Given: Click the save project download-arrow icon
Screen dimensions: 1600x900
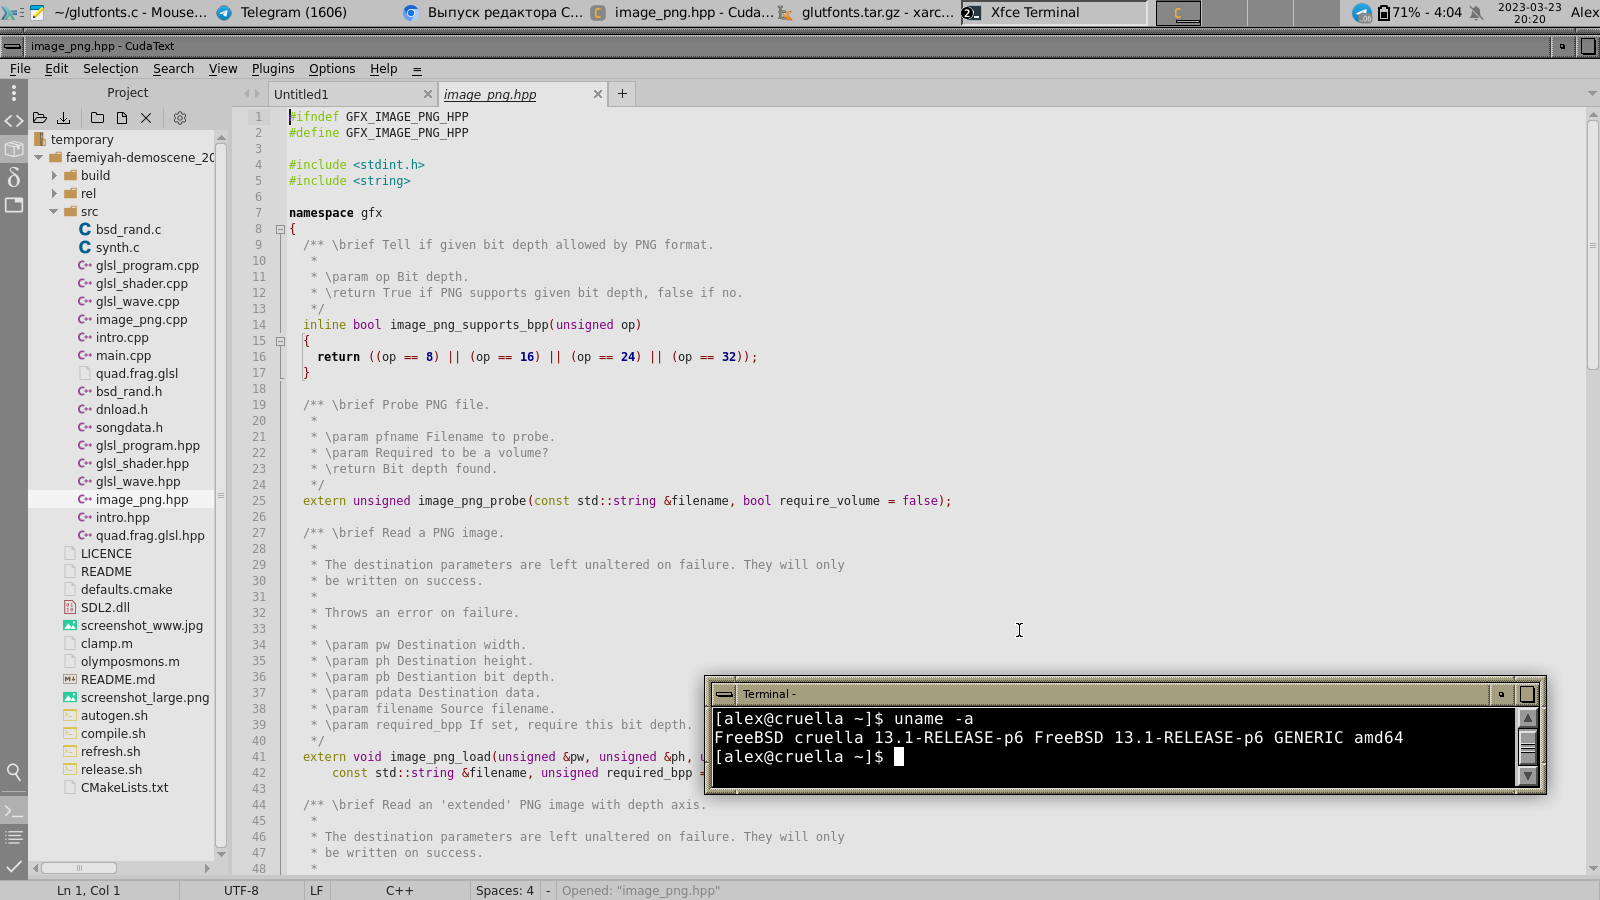Looking at the screenshot, I should 64,118.
